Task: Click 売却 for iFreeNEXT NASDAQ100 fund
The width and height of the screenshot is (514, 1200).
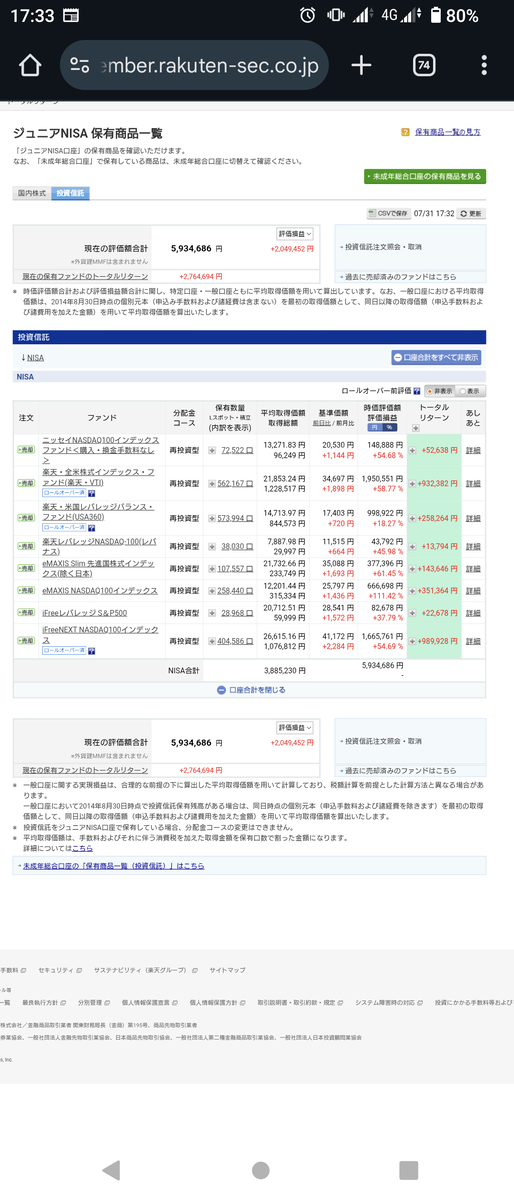Action: 26,641
